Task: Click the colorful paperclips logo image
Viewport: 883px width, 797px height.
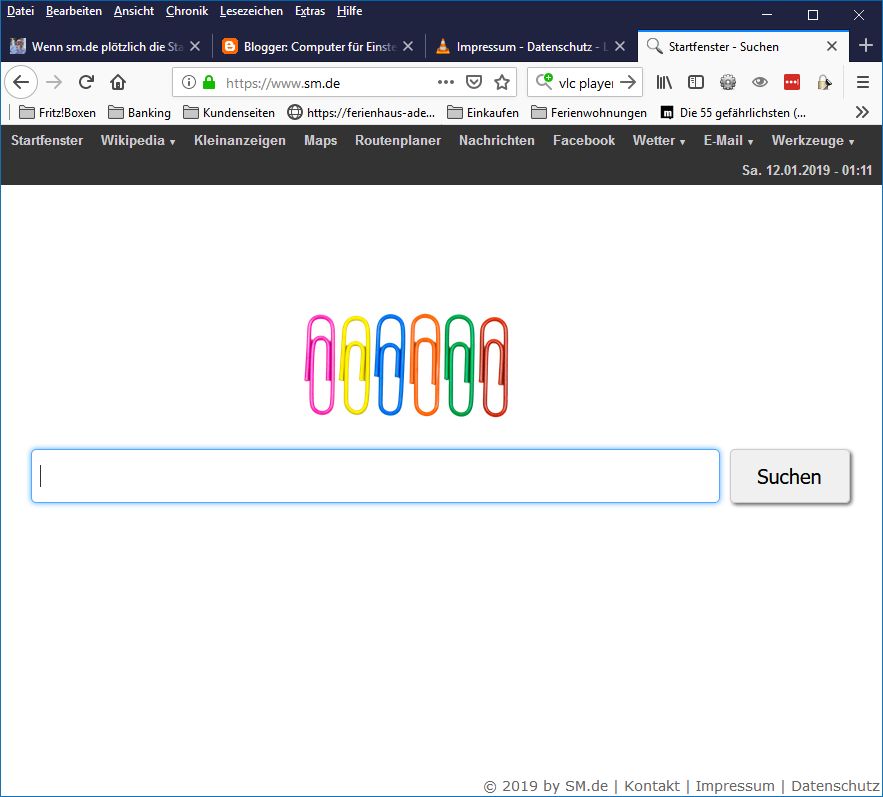Action: click(406, 365)
